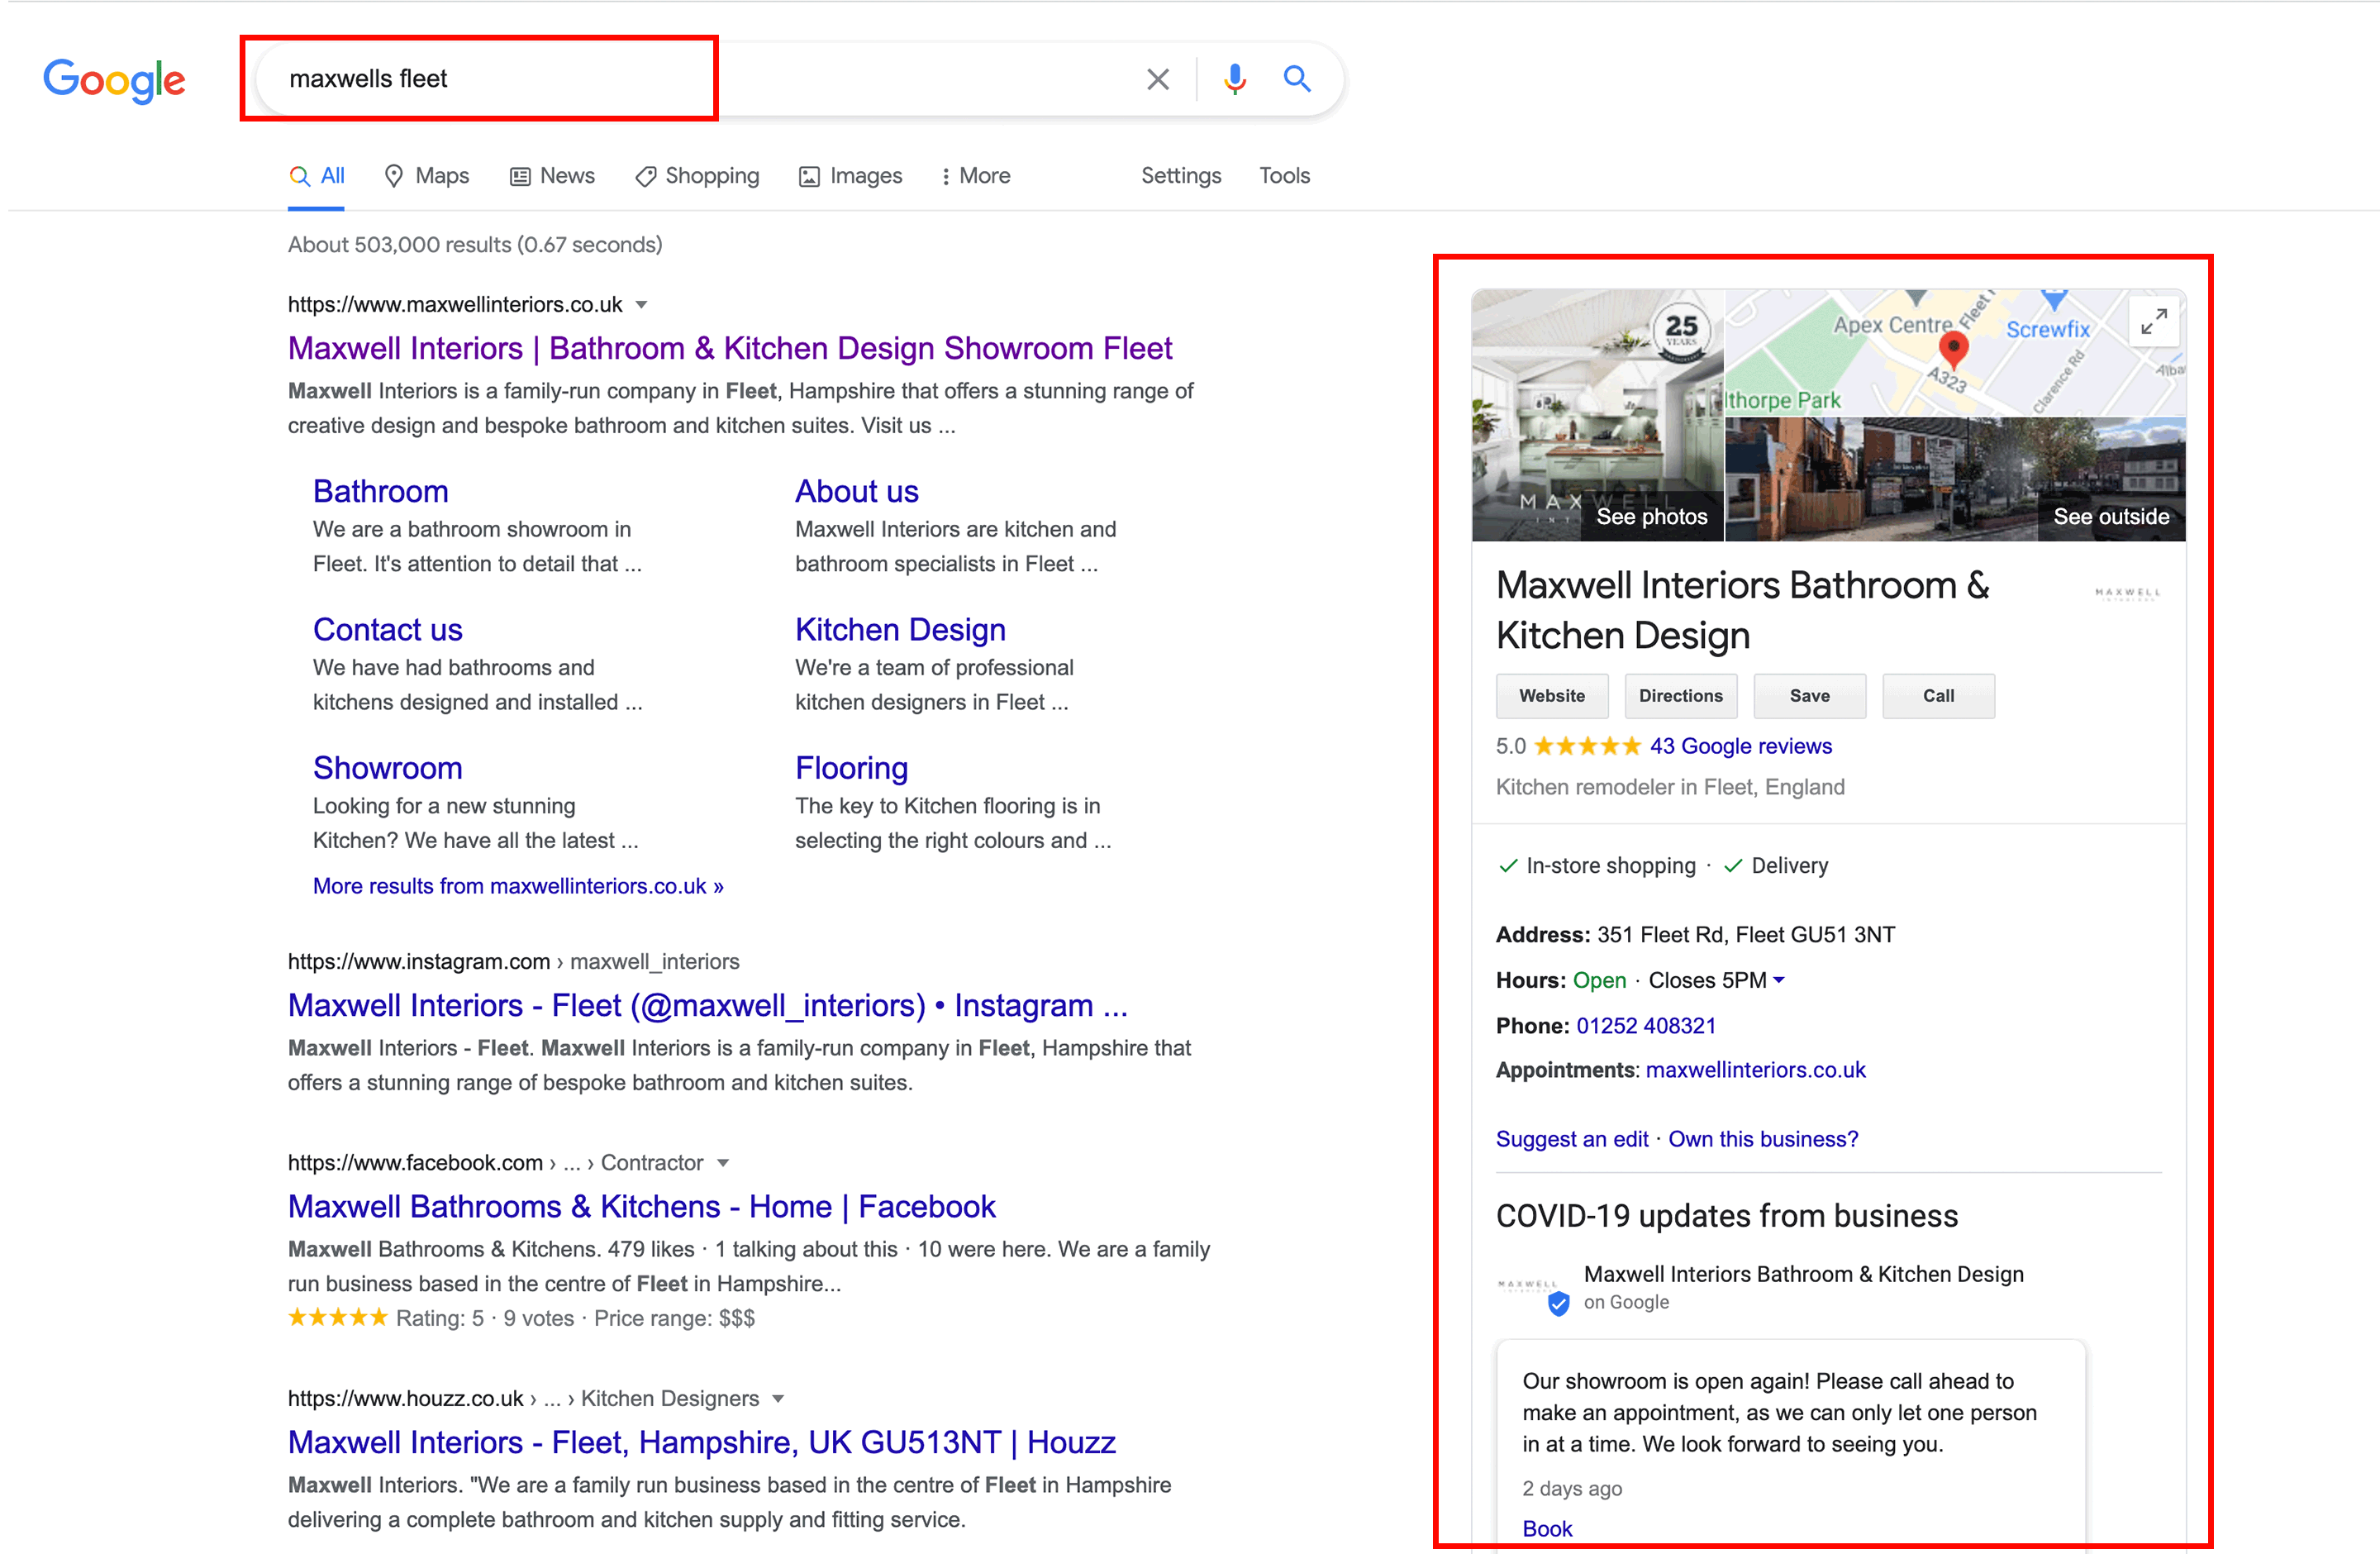2380x1554 pixels.
Task: Activate the voice search microphone icon
Action: click(x=1236, y=78)
